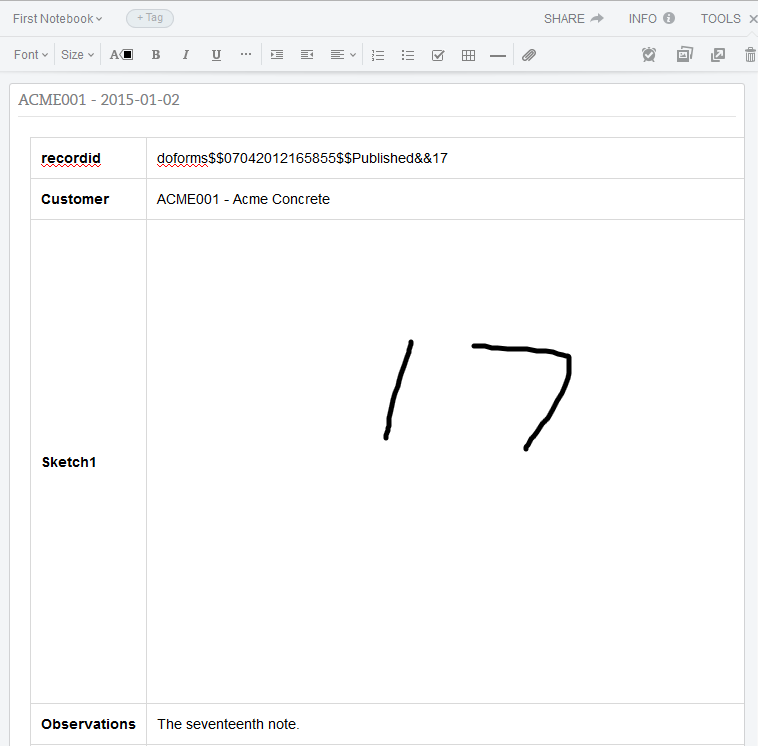Open note in new window icon

click(718, 55)
